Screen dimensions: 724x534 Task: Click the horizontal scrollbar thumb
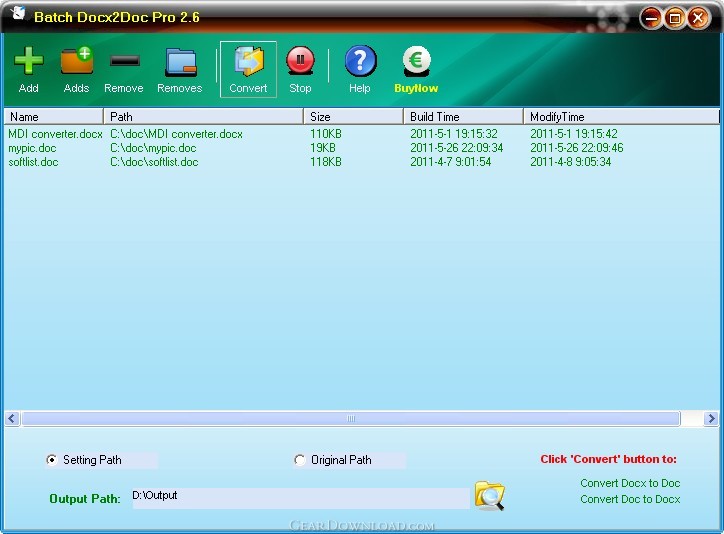tap(351, 419)
